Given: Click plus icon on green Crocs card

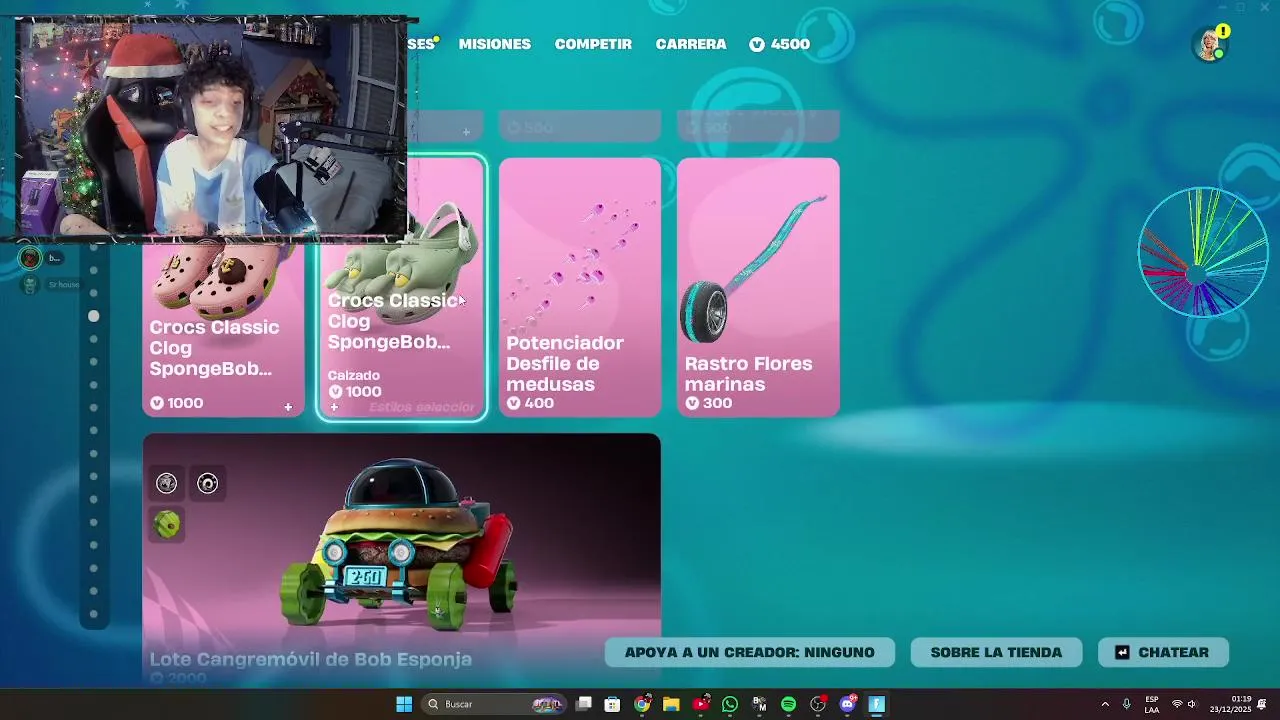Looking at the screenshot, I should pos(334,407).
